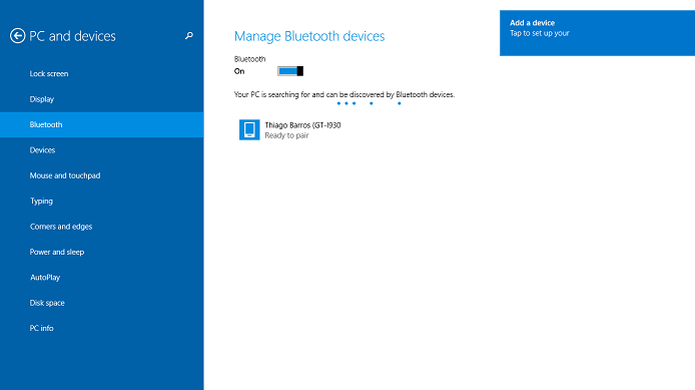
Task: Turn off the Bluetooth toggle switch
Action: click(290, 71)
